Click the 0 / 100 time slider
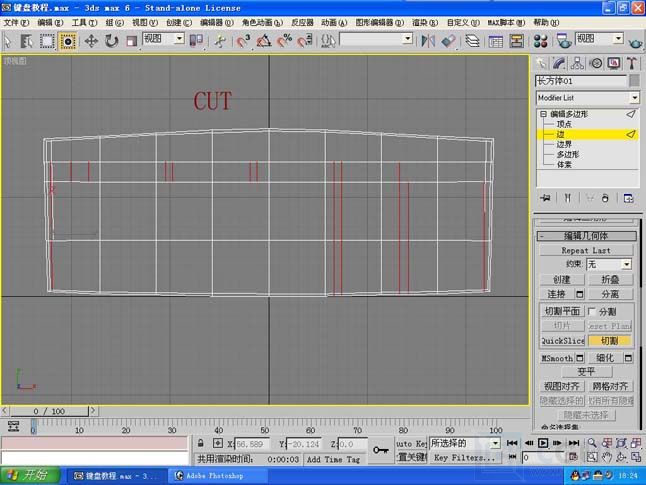Viewport: 646px width, 485px height. [x=50, y=411]
